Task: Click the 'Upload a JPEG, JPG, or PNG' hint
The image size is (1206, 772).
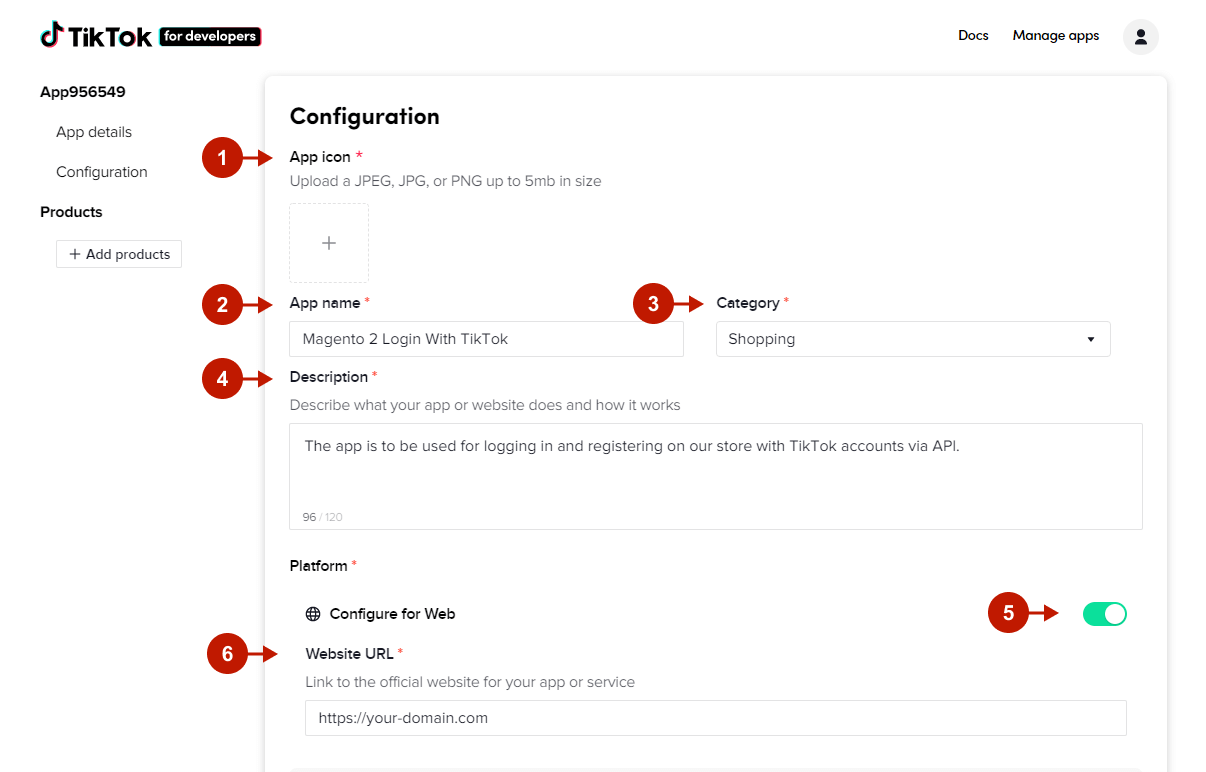Action: pos(446,181)
